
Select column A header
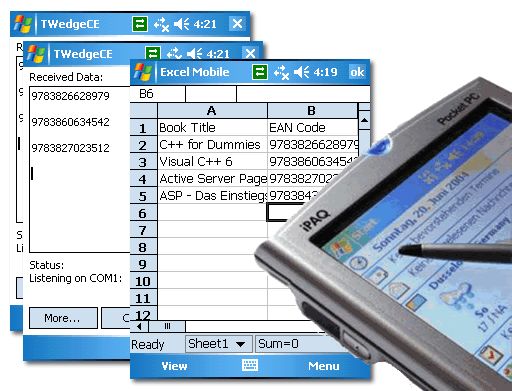(x=212, y=110)
